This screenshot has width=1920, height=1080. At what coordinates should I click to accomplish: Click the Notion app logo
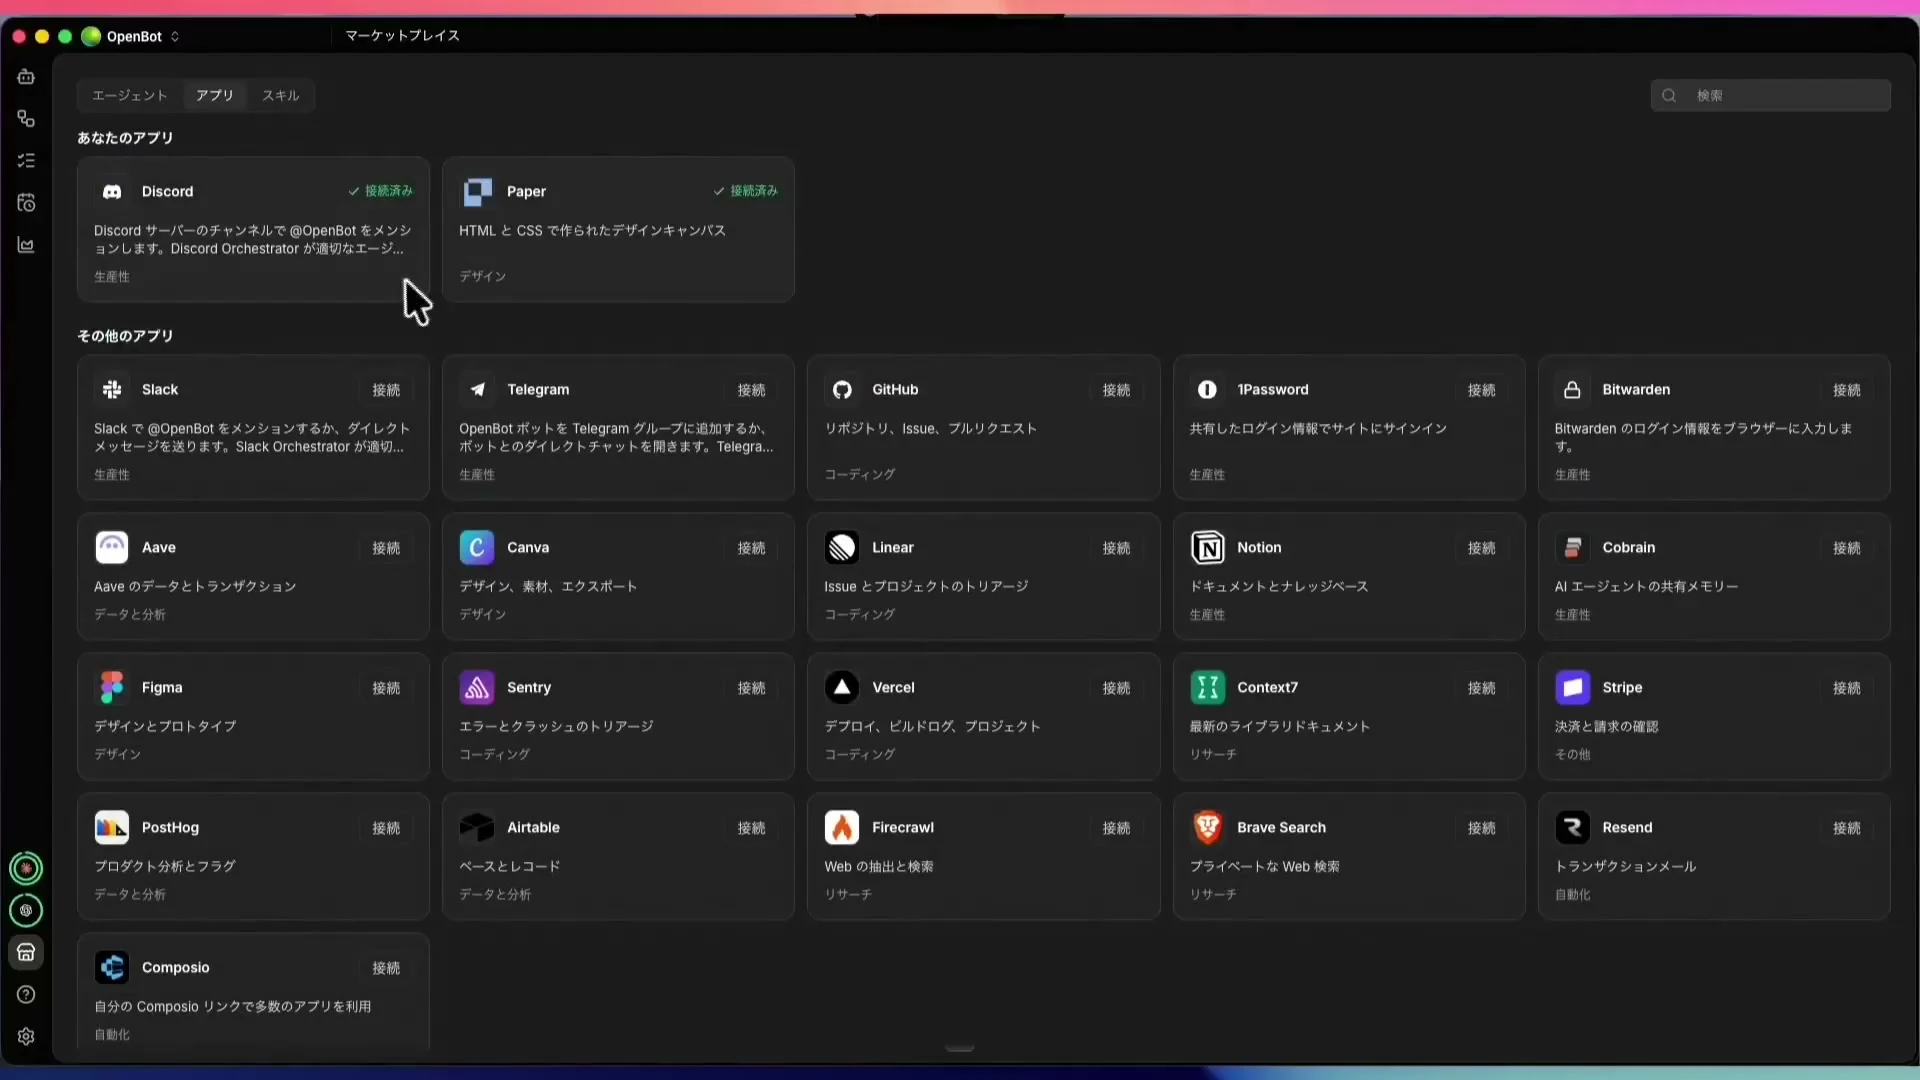pos(1207,547)
